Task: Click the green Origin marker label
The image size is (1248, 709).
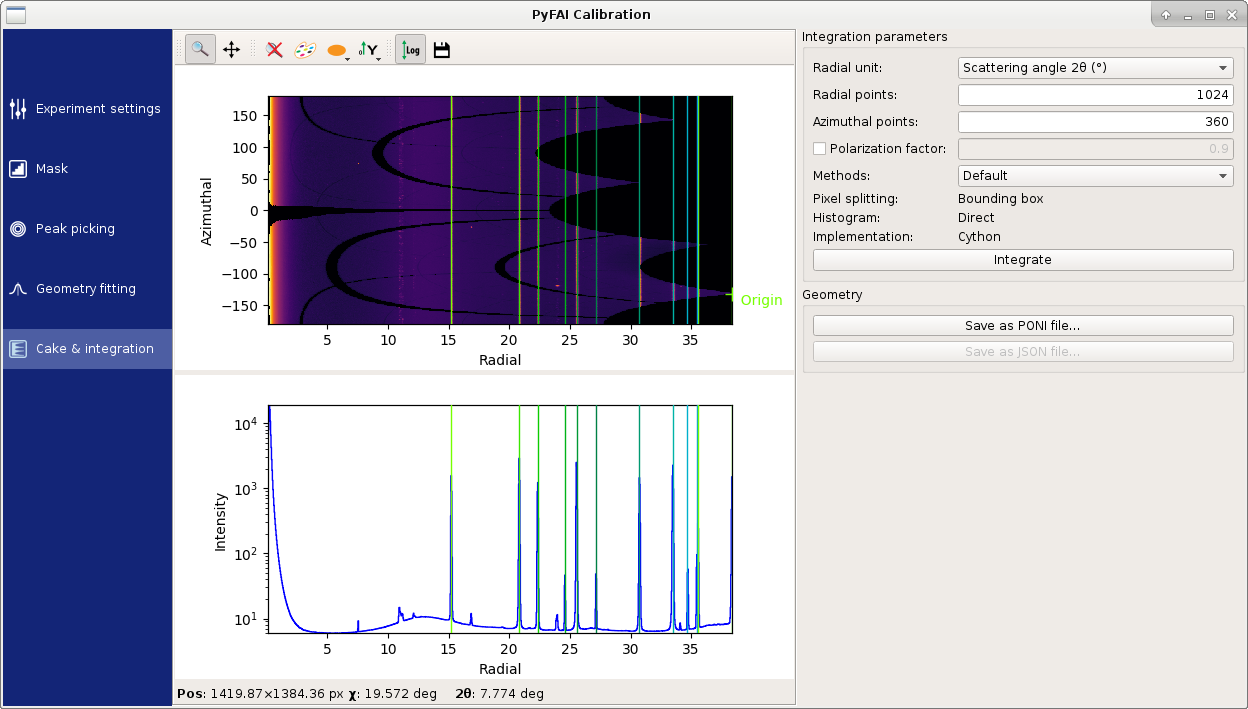Action: point(761,300)
